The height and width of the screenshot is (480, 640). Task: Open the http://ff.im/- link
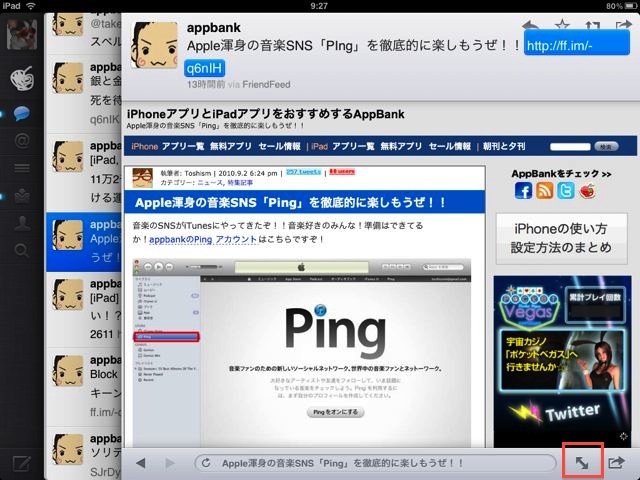pos(576,43)
